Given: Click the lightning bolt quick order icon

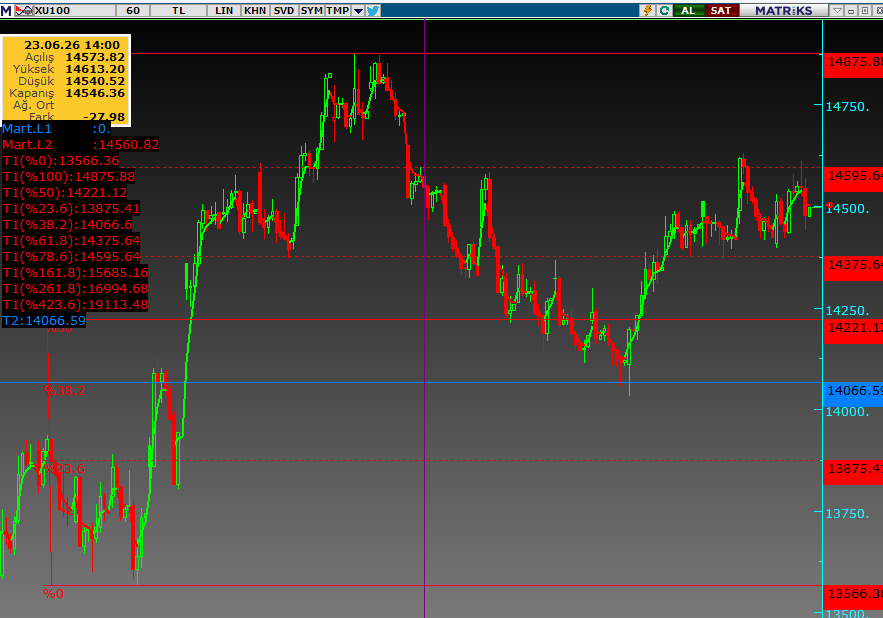Looking at the screenshot, I should click(648, 10).
